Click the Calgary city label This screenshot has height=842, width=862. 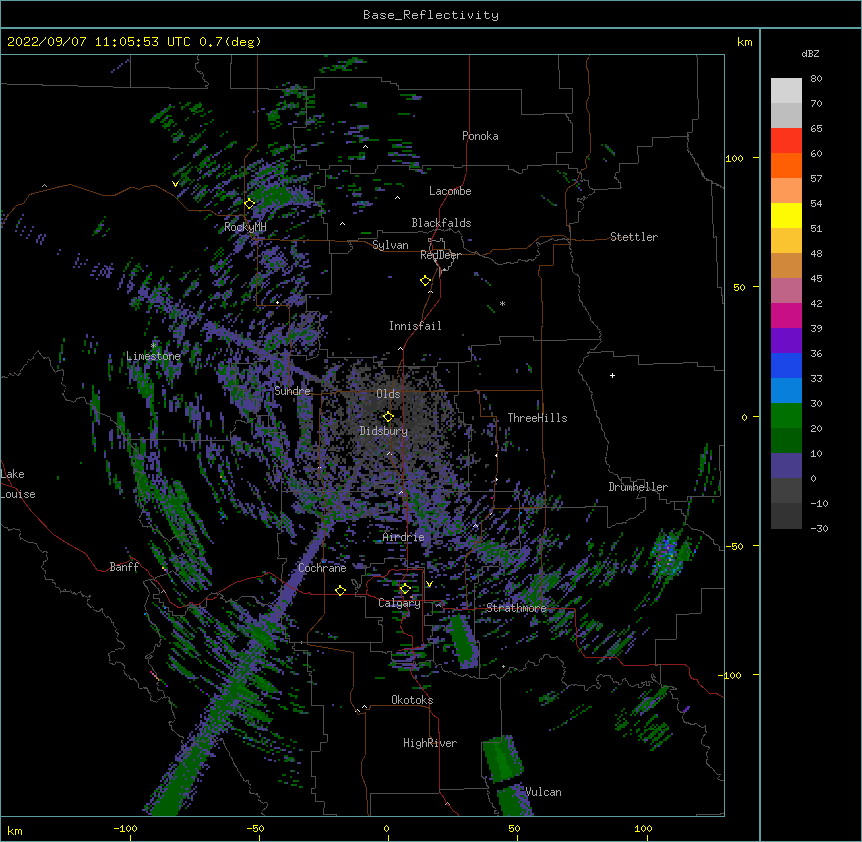399,603
